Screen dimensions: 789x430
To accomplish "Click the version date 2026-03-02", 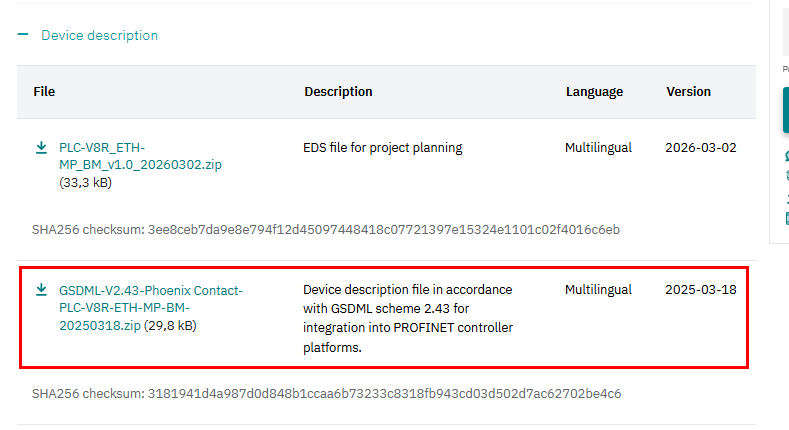I will (x=700, y=147).
